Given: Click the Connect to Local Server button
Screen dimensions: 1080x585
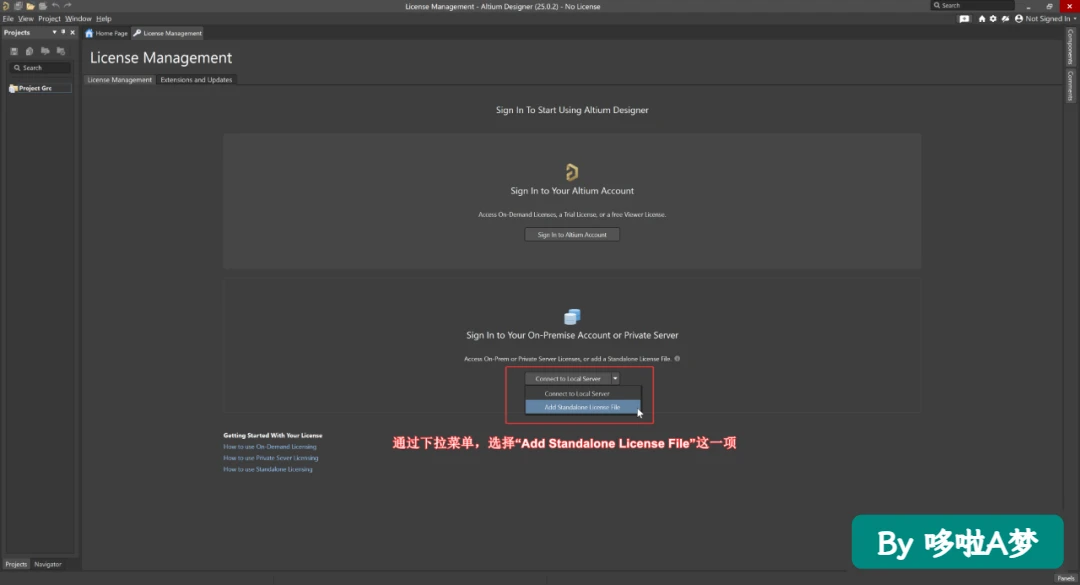Looking at the screenshot, I should pyautogui.click(x=568, y=378).
